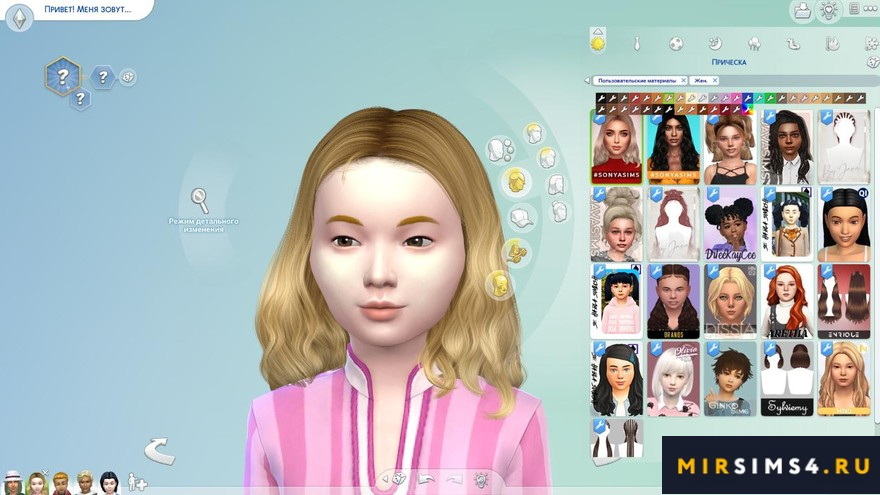Expand the filter panel arrow
880x495 pixels.
587,81
